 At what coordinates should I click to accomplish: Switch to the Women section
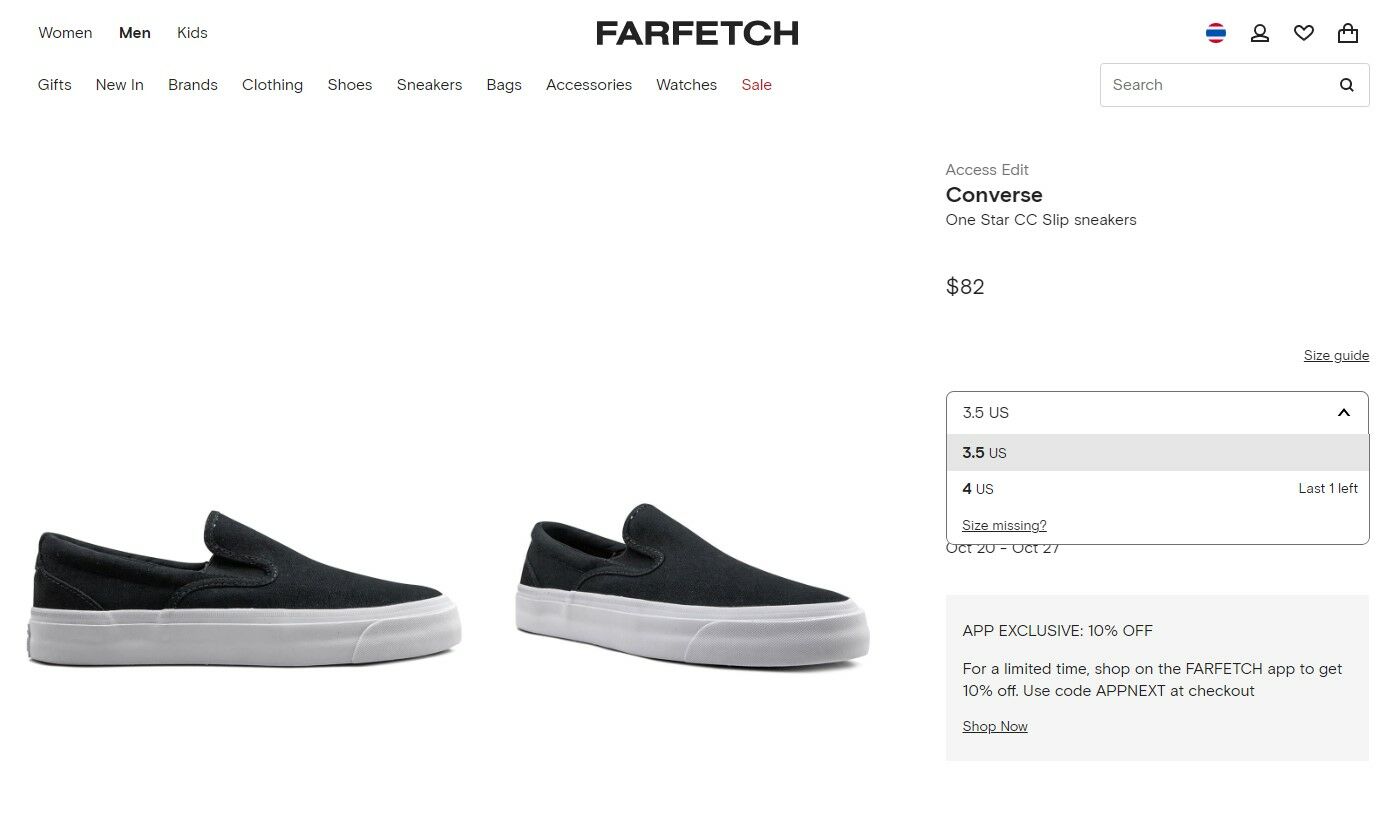(x=64, y=32)
